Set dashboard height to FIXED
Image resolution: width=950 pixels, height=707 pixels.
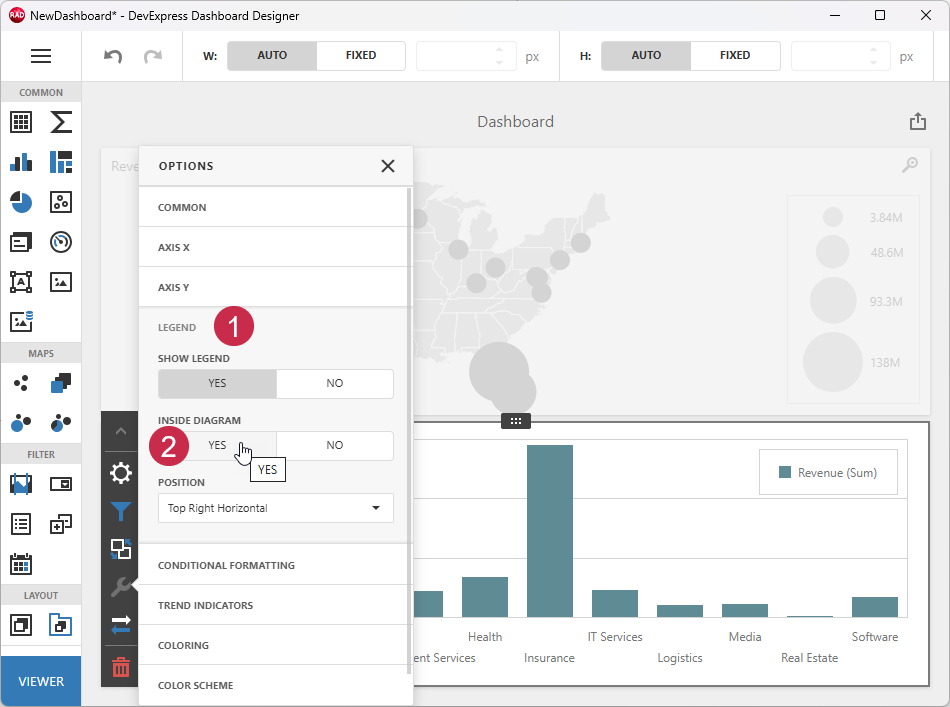(x=735, y=56)
